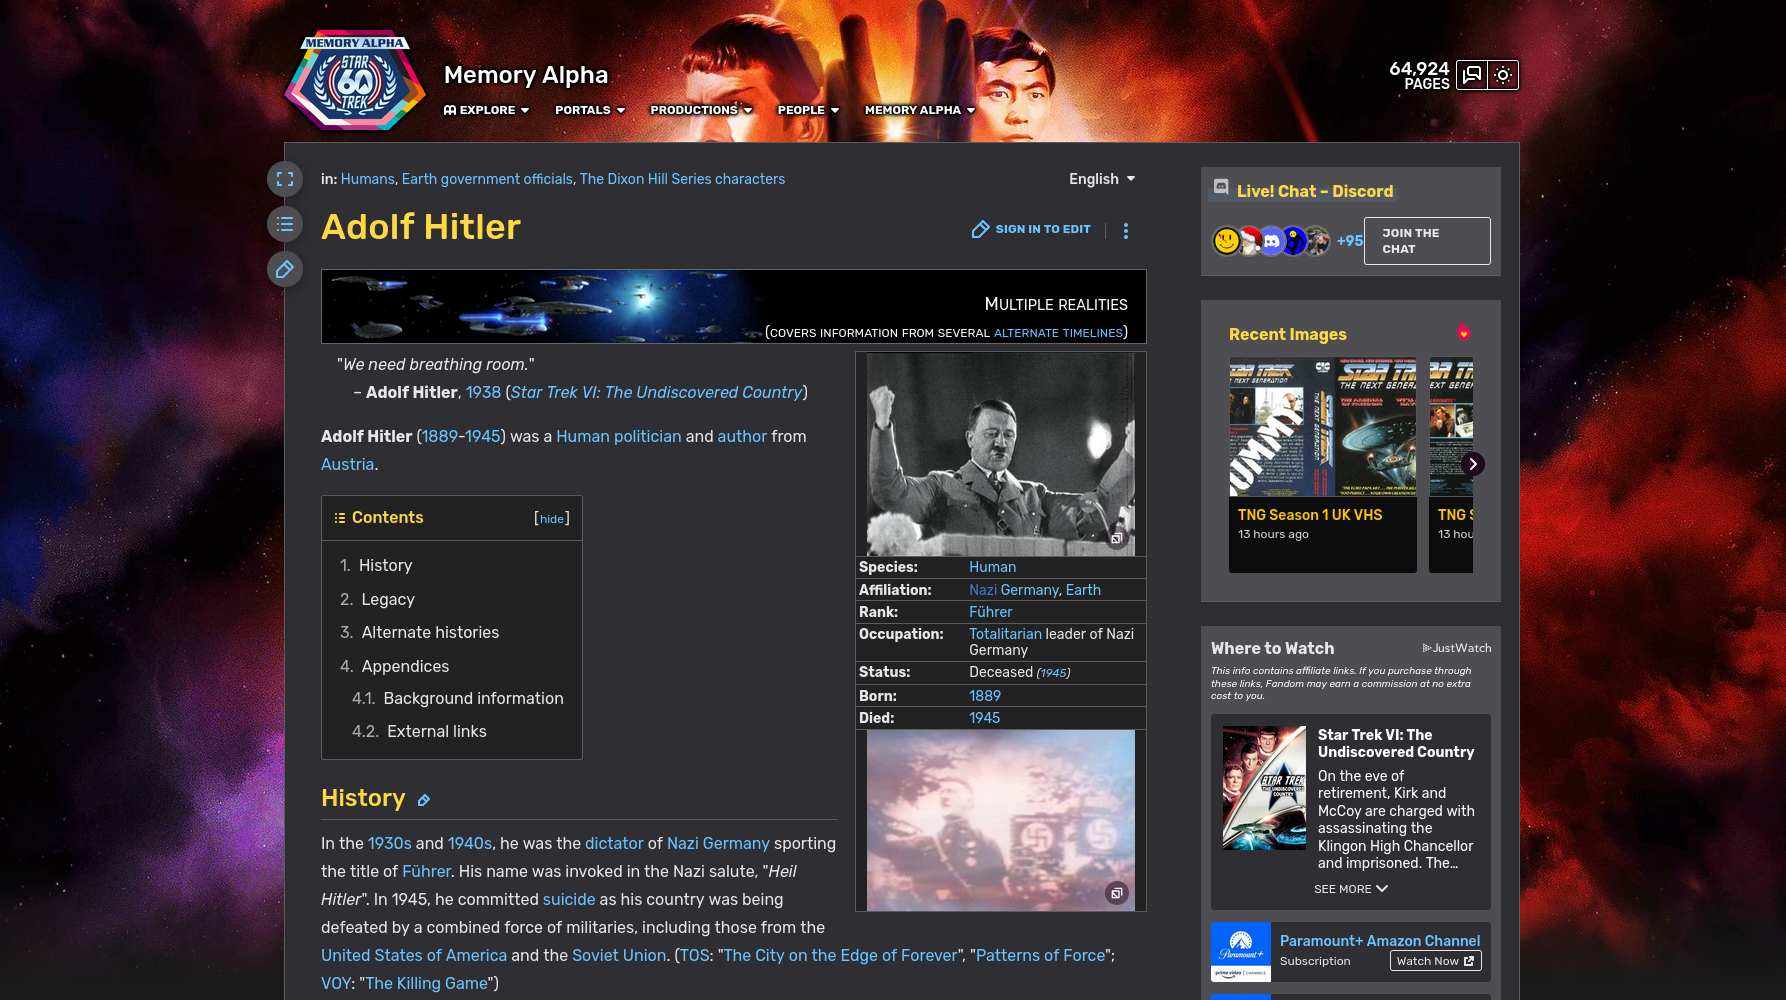Expand See More in Where to Watch
Image resolution: width=1786 pixels, height=1000 pixels.
pos(1351,889)
